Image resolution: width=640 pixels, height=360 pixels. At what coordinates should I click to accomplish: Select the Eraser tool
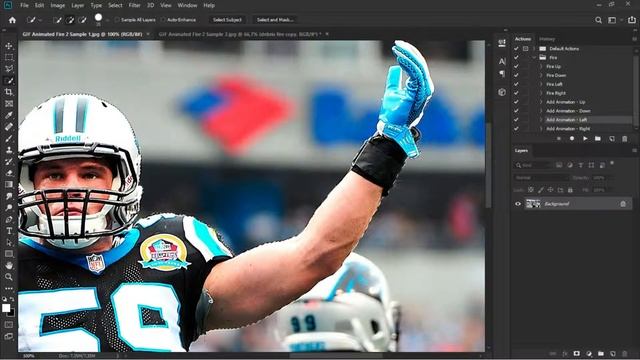coord(9,173)
